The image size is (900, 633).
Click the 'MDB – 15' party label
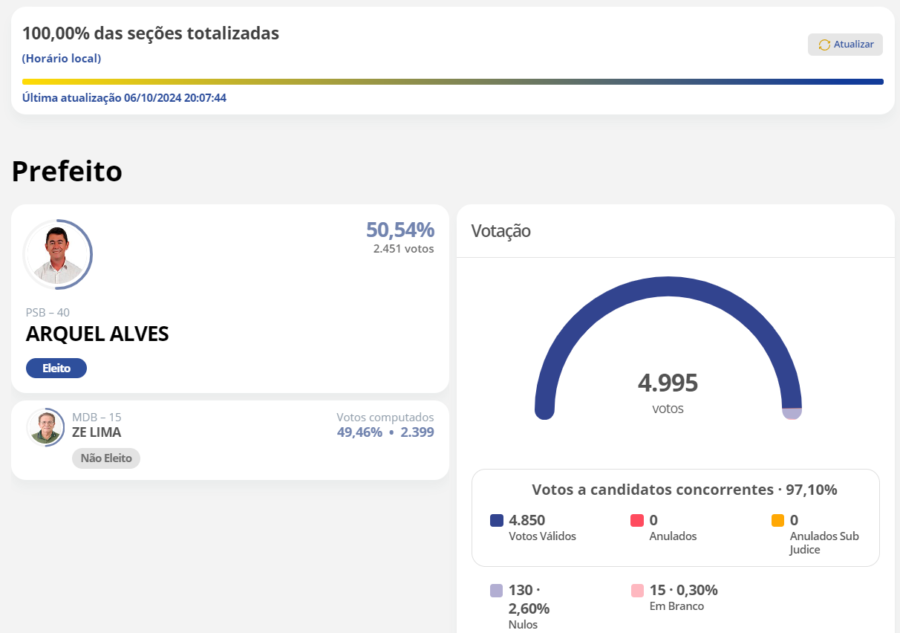pyautogui.click(x=96, y=417)
